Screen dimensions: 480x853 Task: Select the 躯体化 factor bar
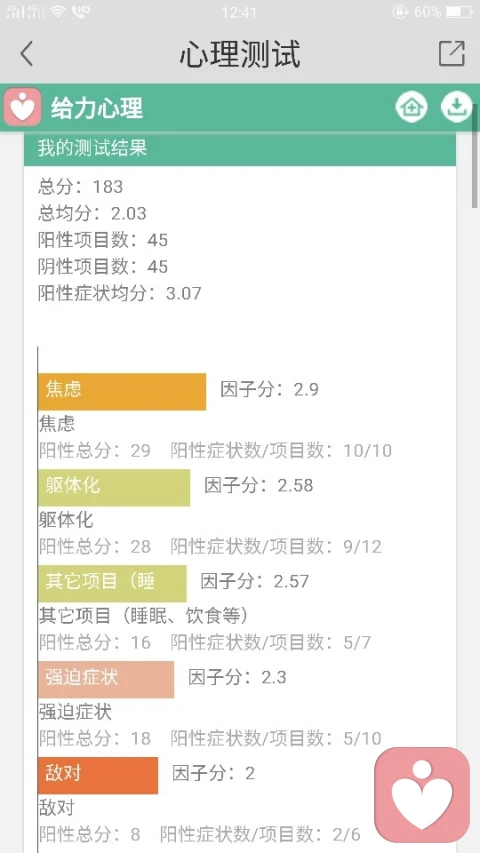[114, 487]
